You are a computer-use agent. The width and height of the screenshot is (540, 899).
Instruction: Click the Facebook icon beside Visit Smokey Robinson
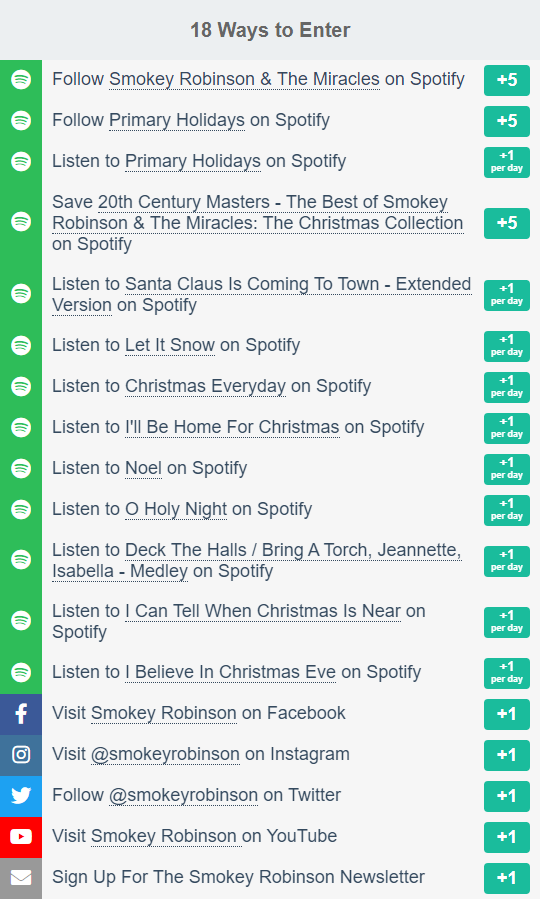pos(21,714)
